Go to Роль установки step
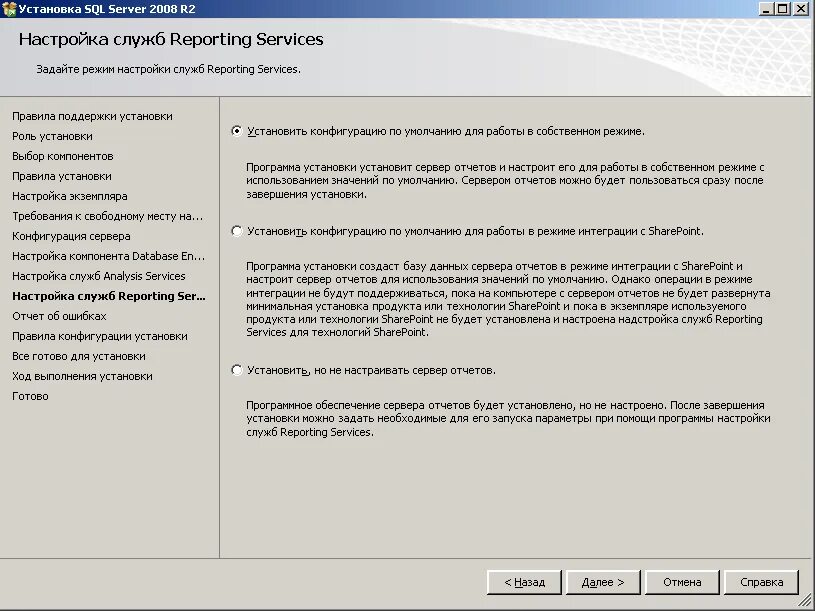Image resolution: width=815 pixels, height=611 pixels. [x=52, y=136]
